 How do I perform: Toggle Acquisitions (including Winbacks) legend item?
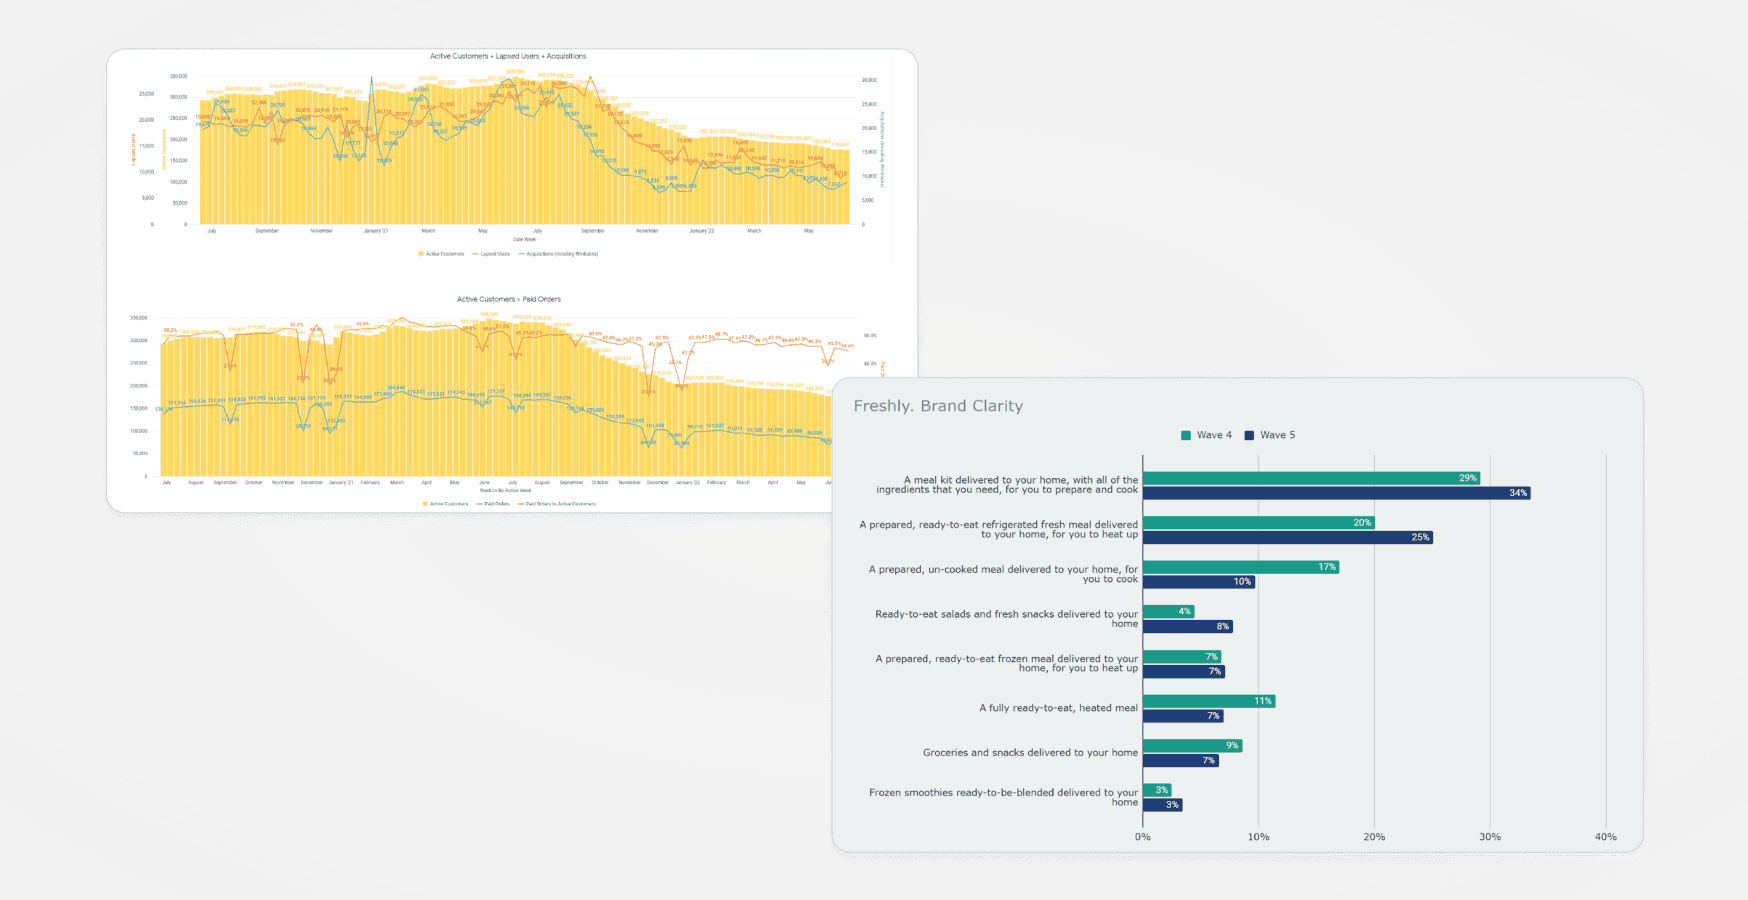(558, 254)
